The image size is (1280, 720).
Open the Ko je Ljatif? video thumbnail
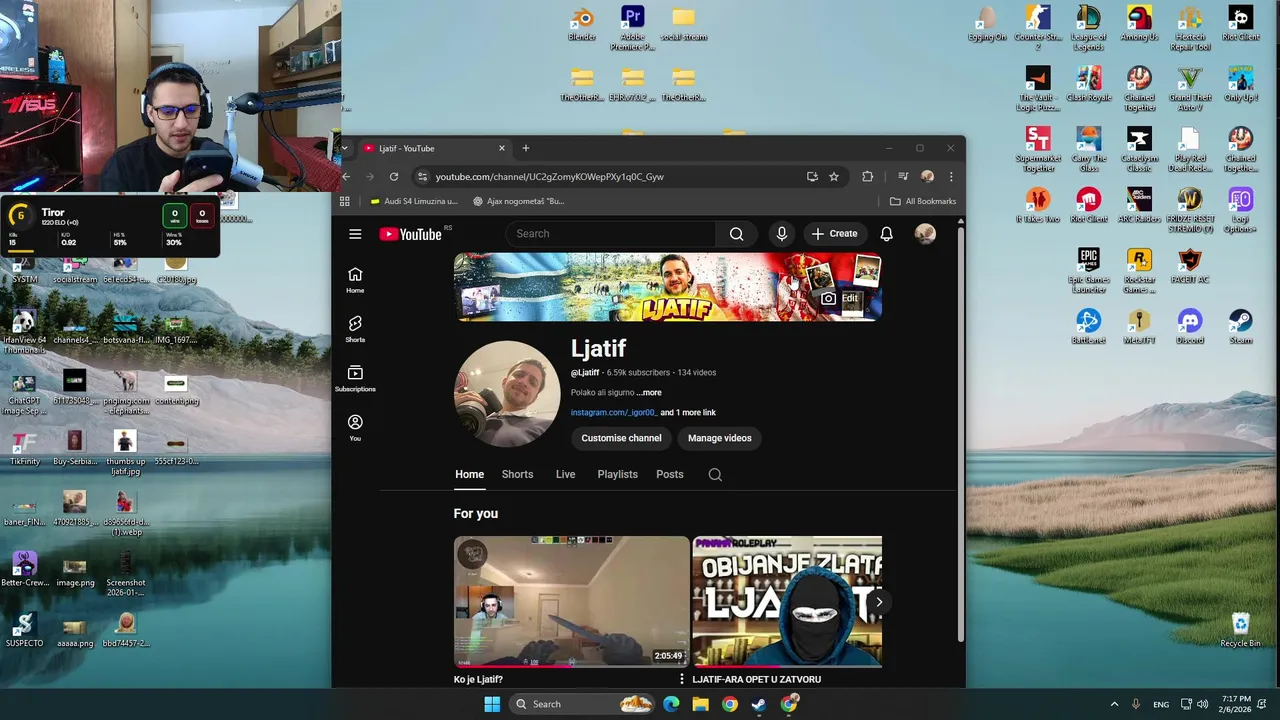(572, 601)
